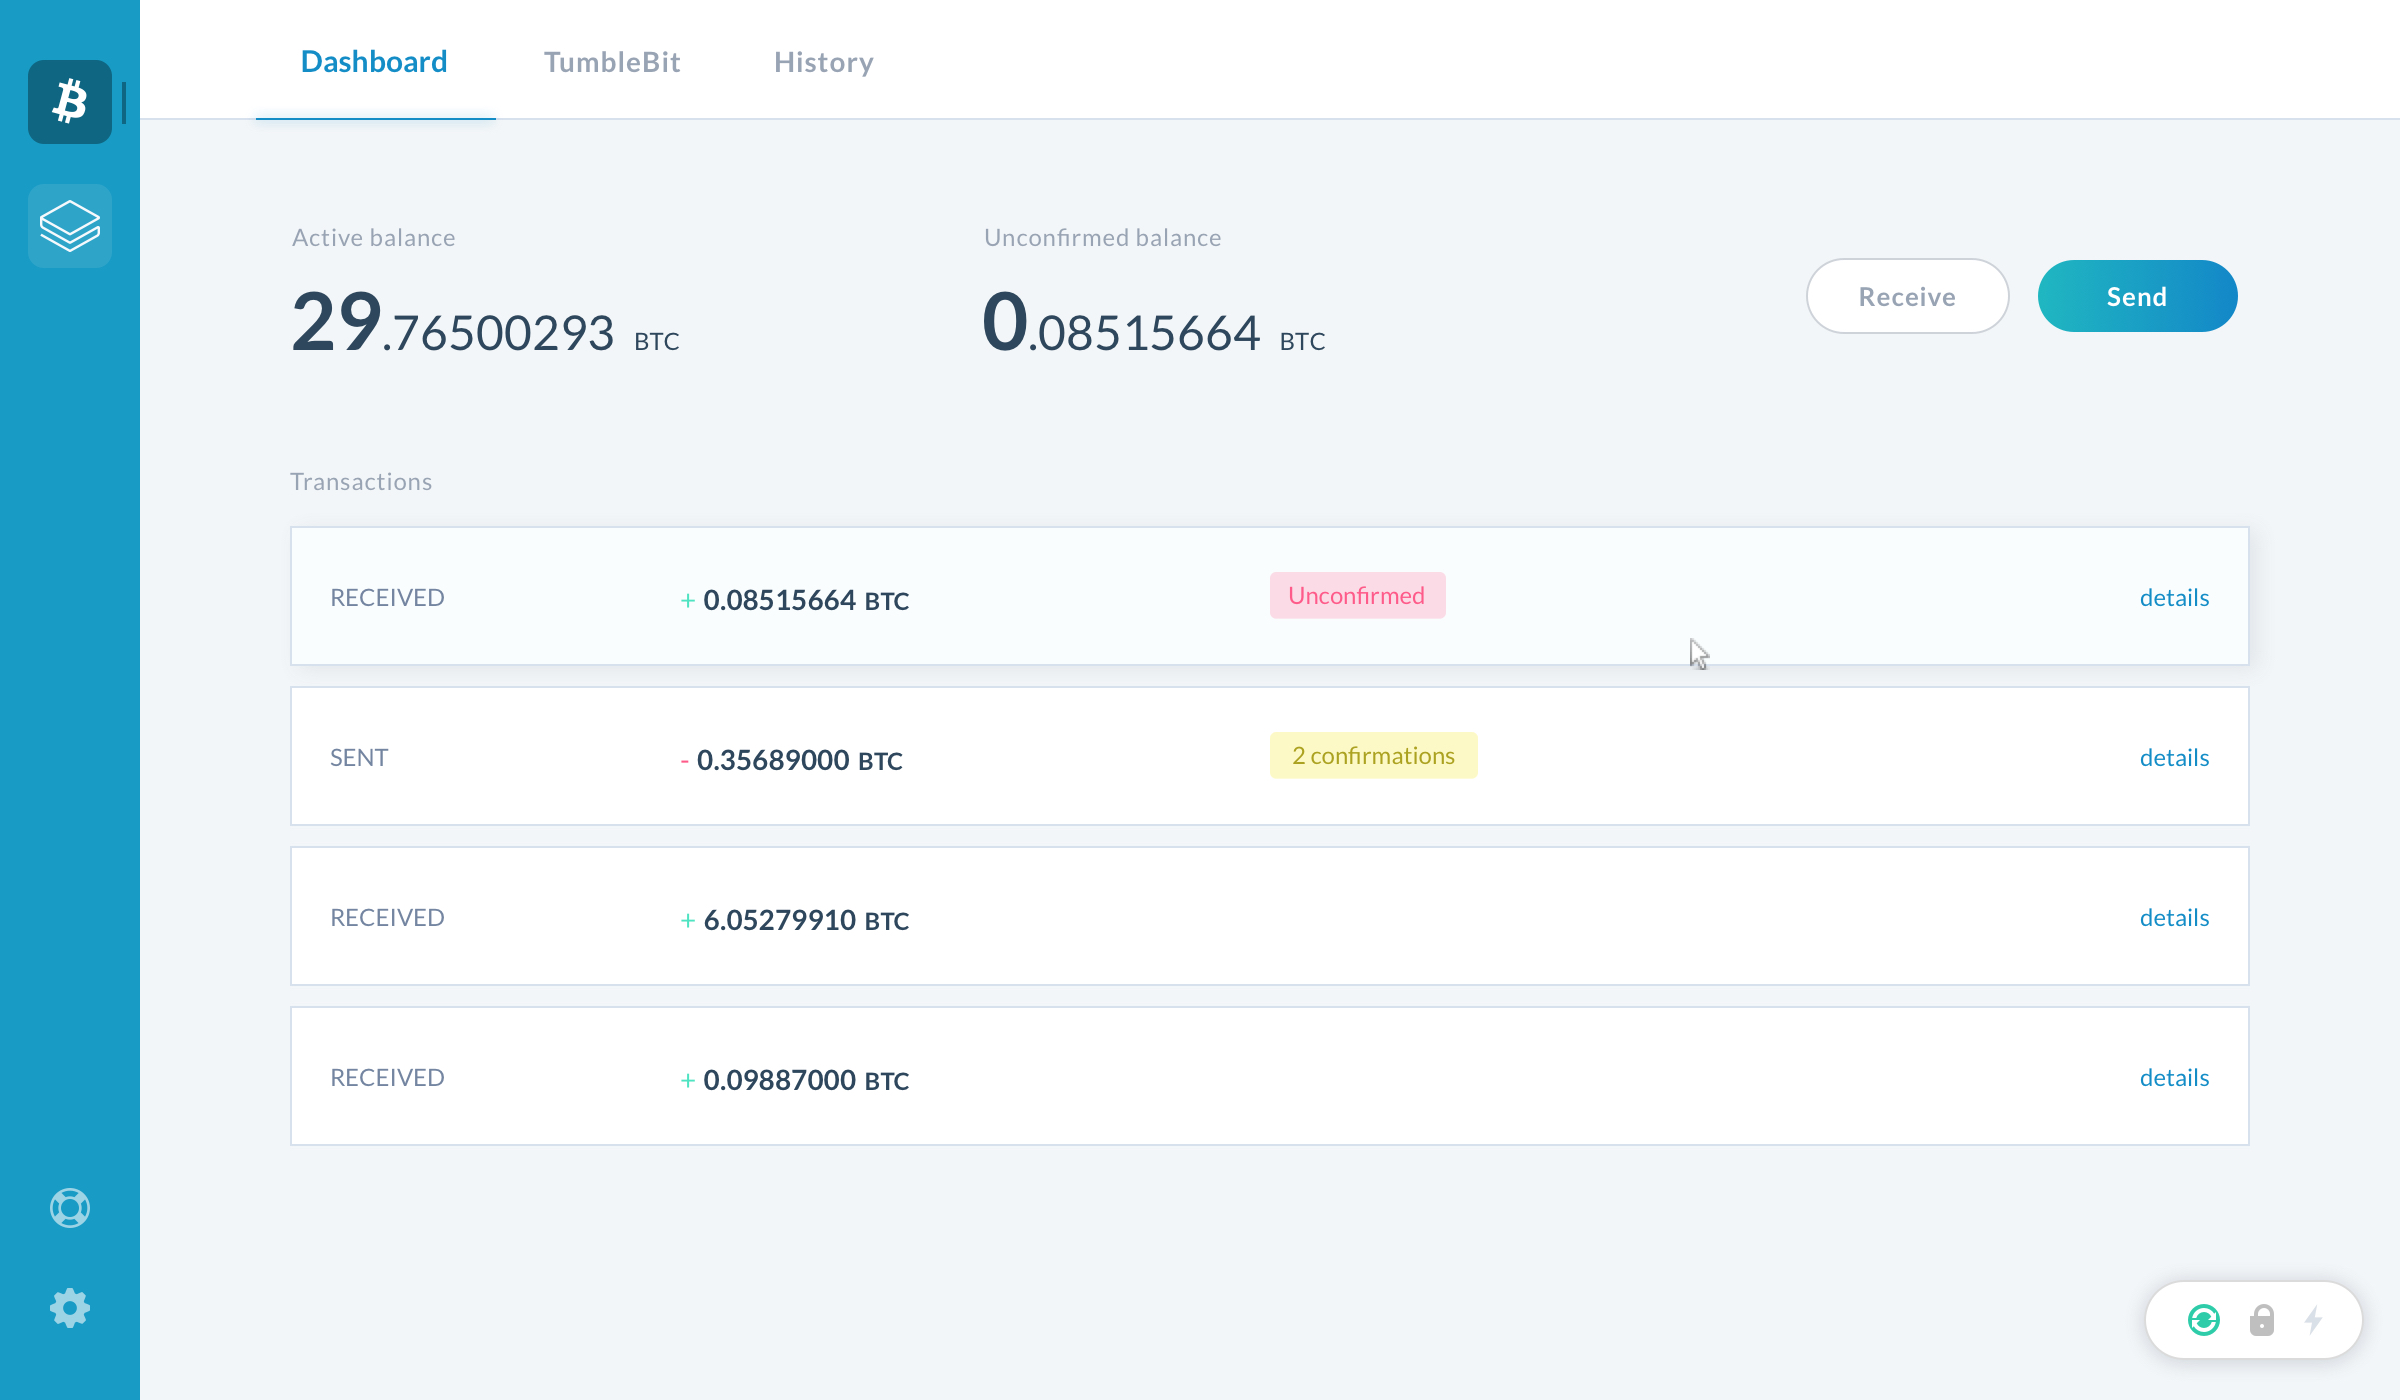Select the Dashboard tab

pyautogui.click(x=374, y=62)
